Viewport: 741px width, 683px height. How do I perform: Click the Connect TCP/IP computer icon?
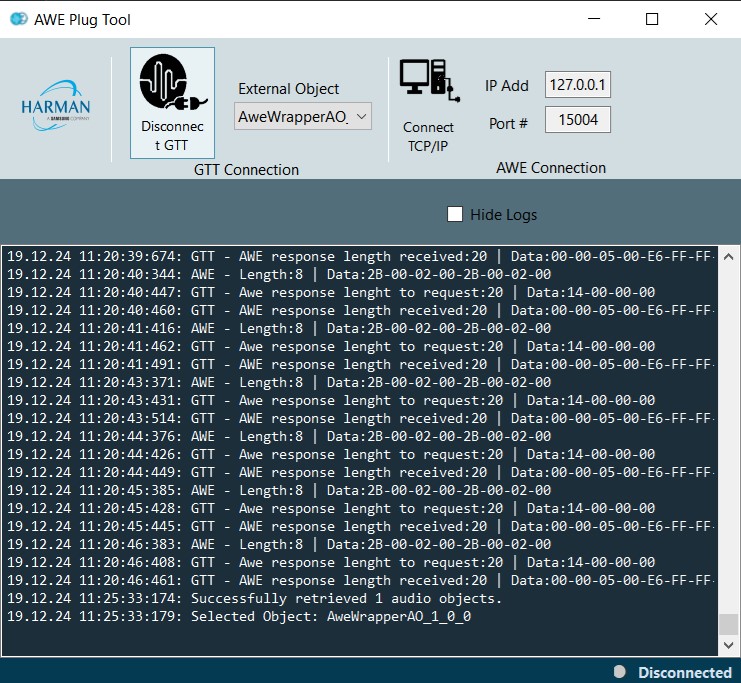(x=428, y=81)
